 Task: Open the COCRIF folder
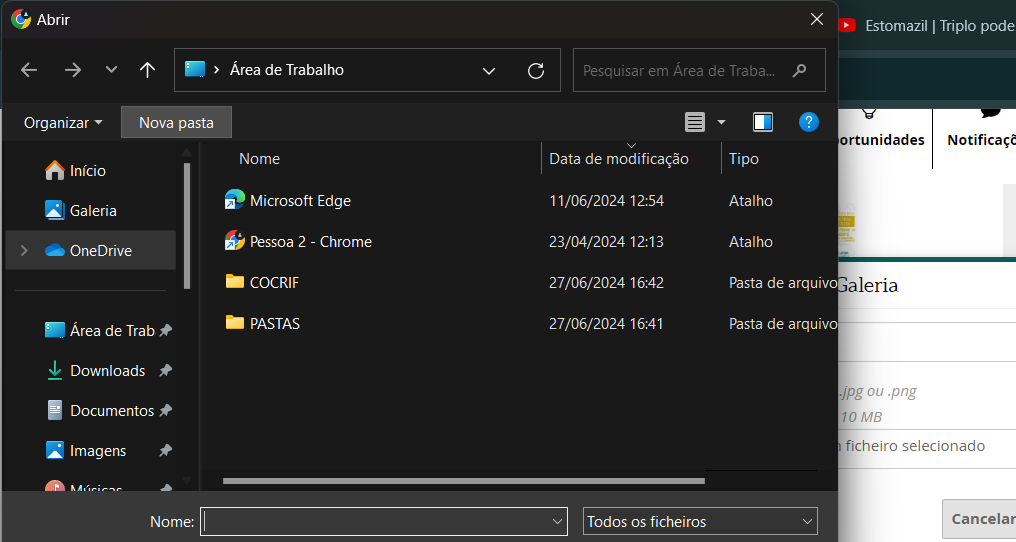pos(274,283)
